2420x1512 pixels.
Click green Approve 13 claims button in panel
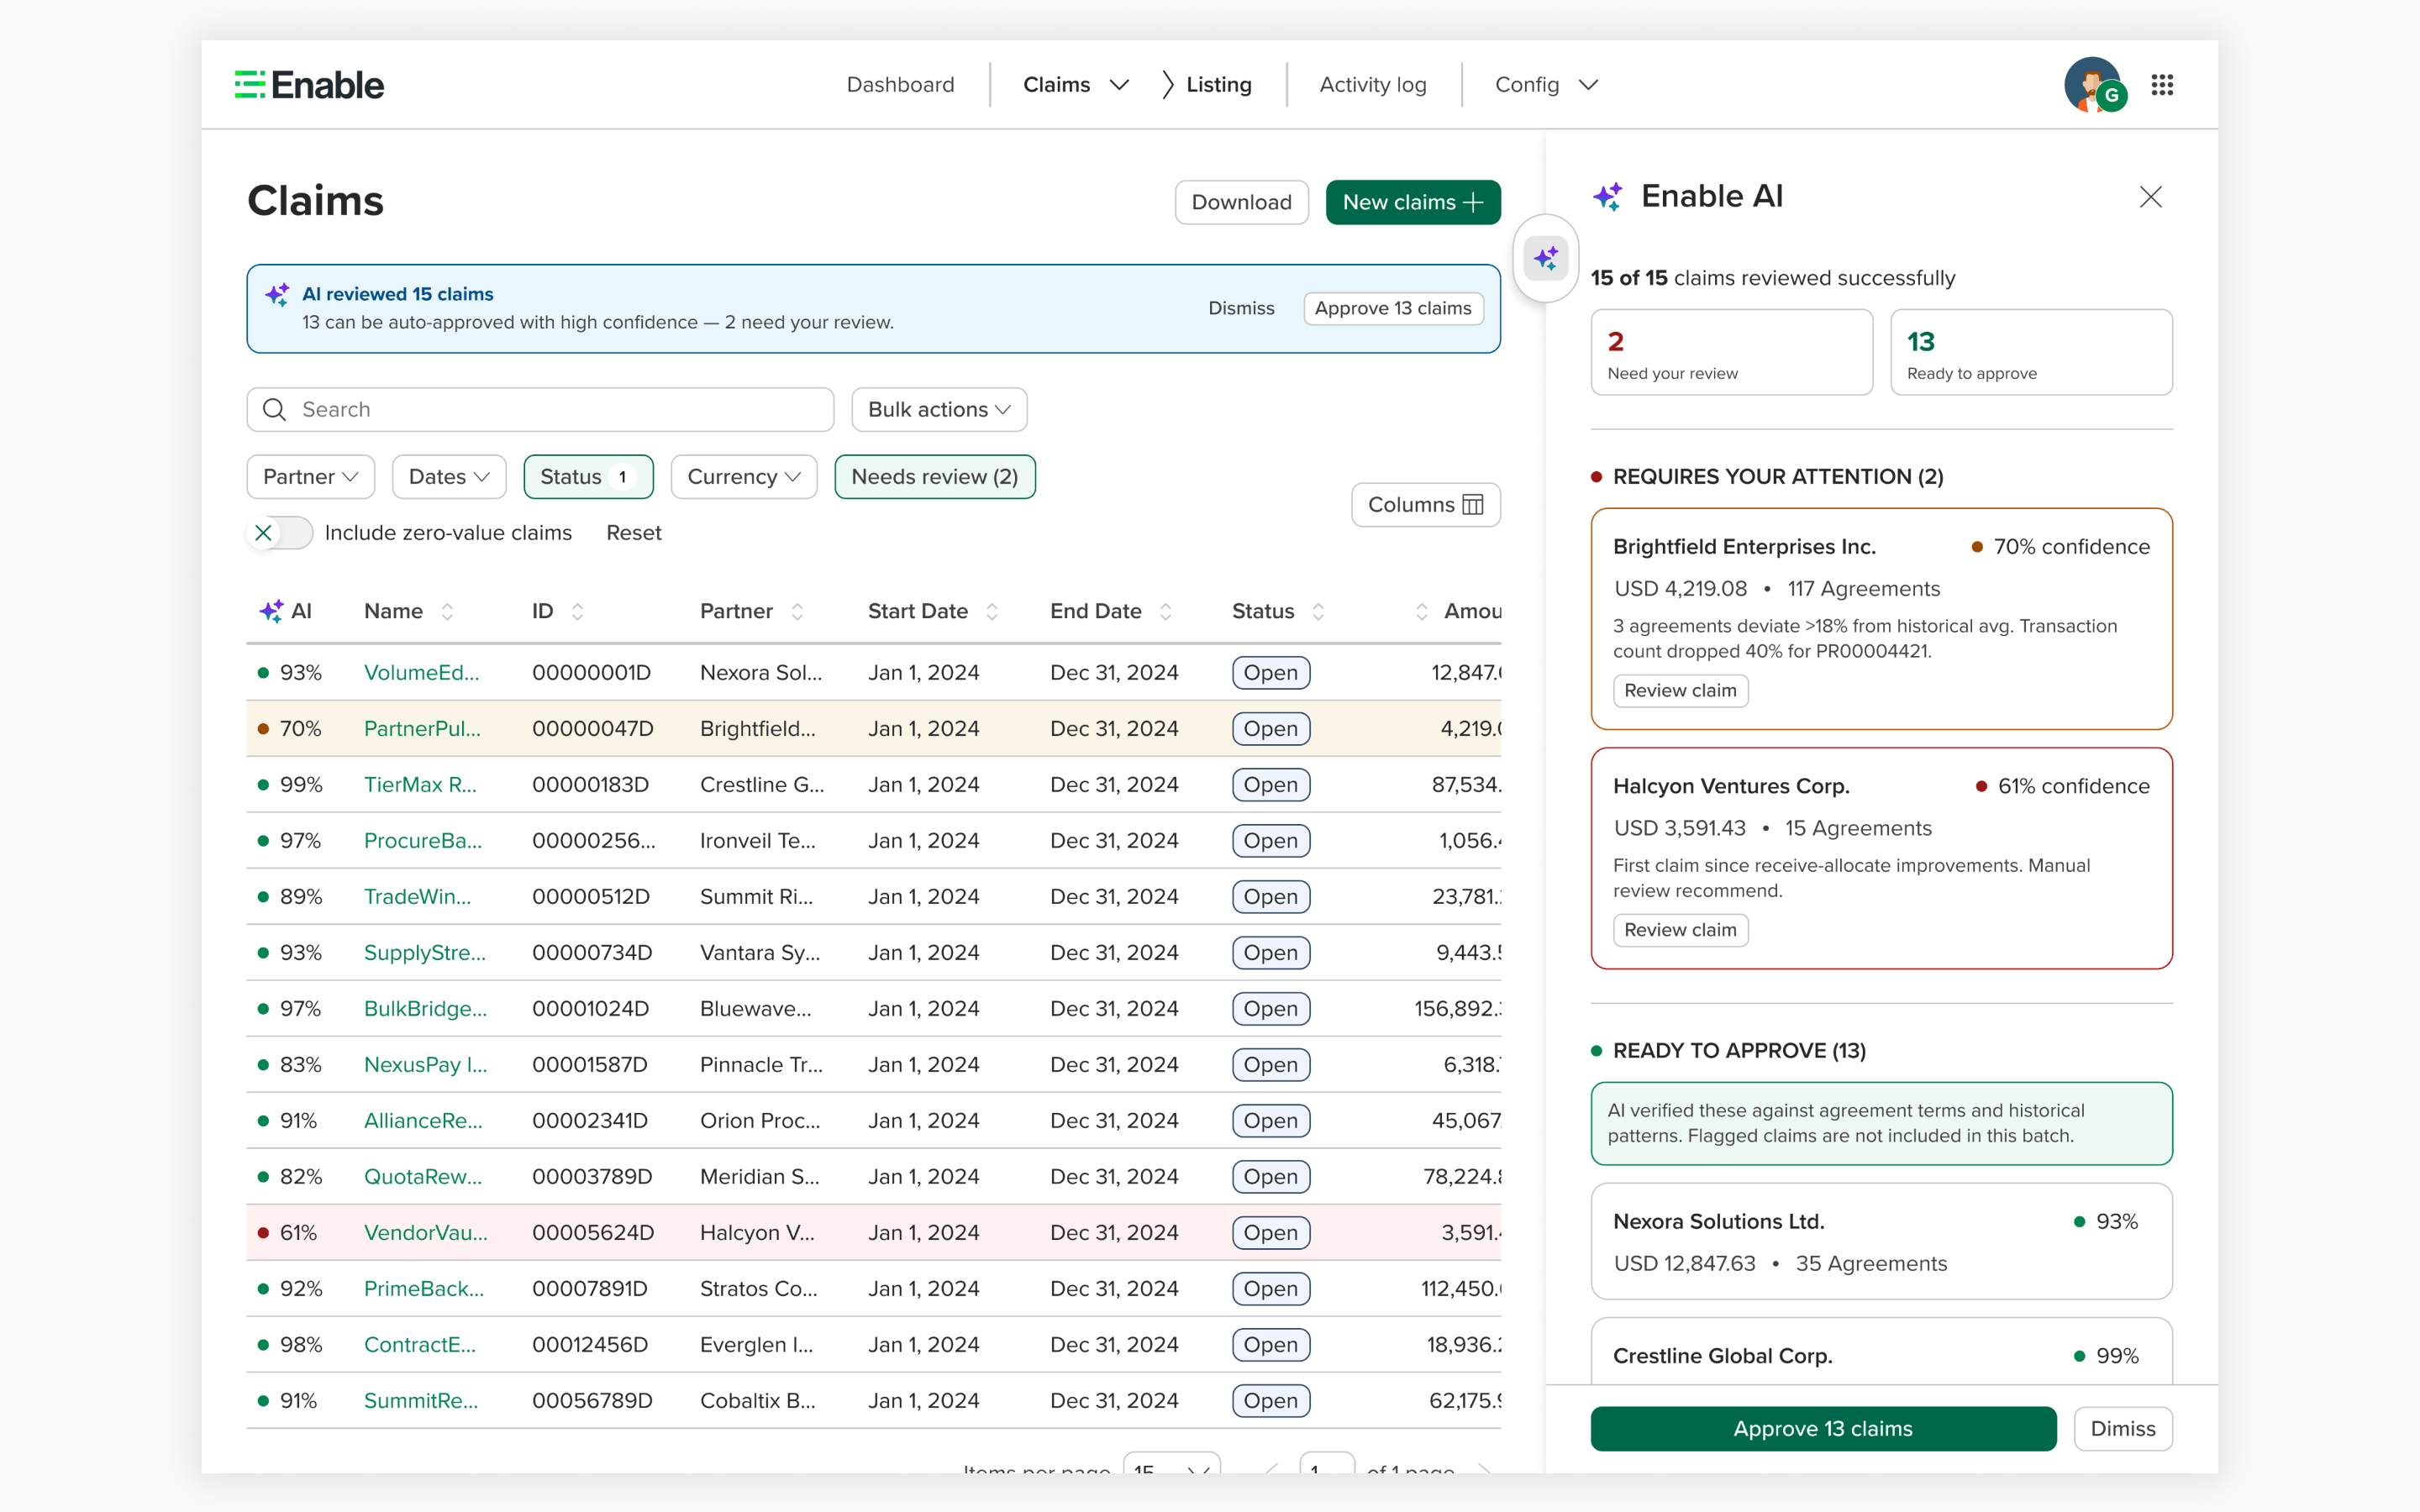pyautogui.click(x=1823, y=1429)
